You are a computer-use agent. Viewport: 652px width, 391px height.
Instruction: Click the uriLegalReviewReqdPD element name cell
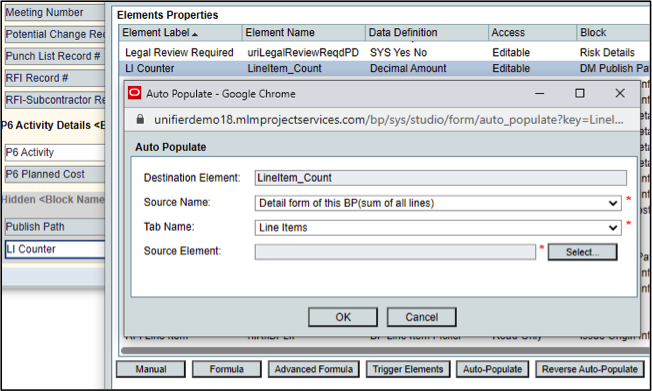pos(303,52)
